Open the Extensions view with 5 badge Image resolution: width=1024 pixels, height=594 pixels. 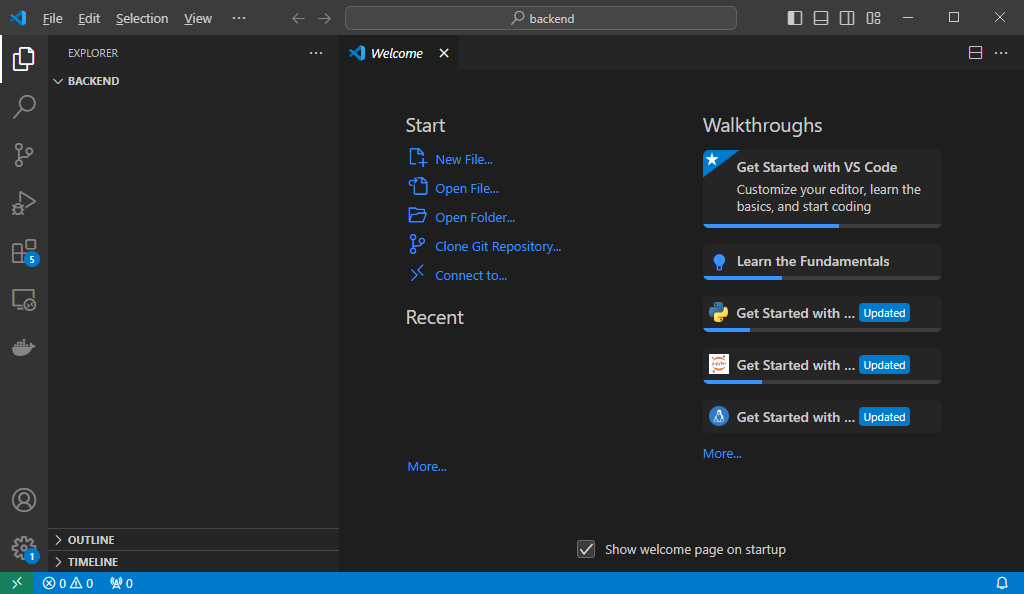24,251
